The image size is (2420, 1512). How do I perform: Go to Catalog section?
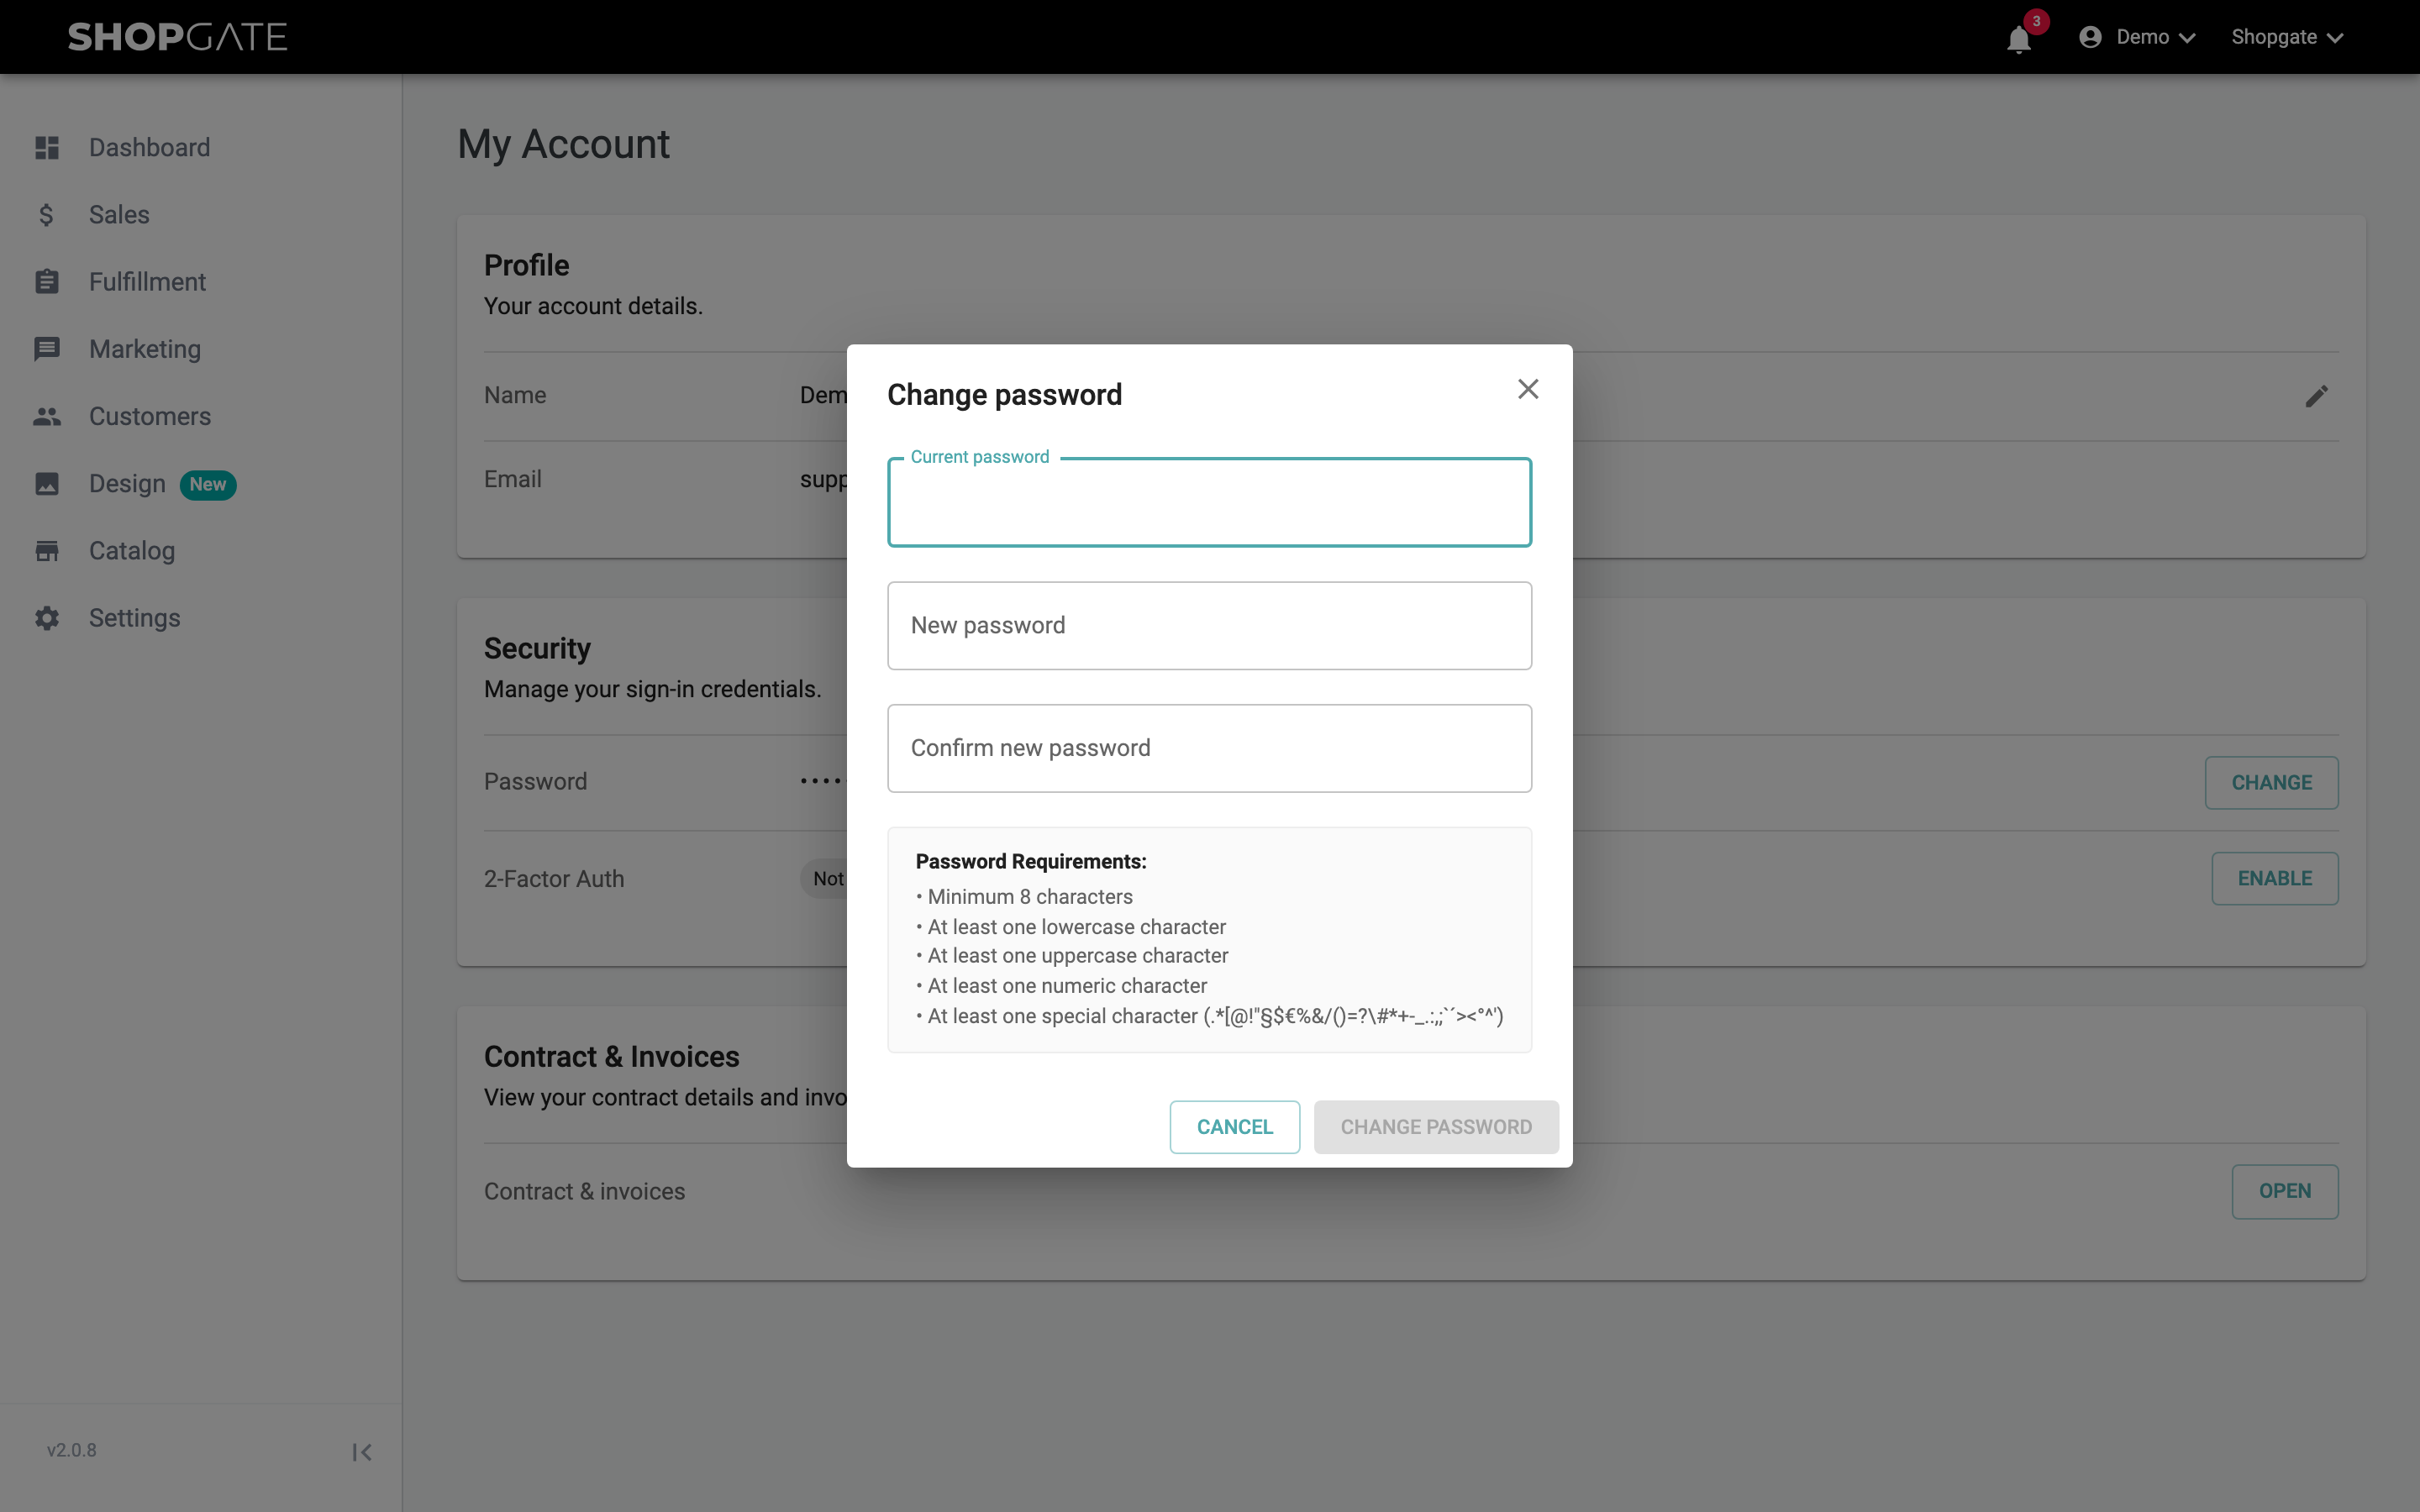click(x=132, y=551)
